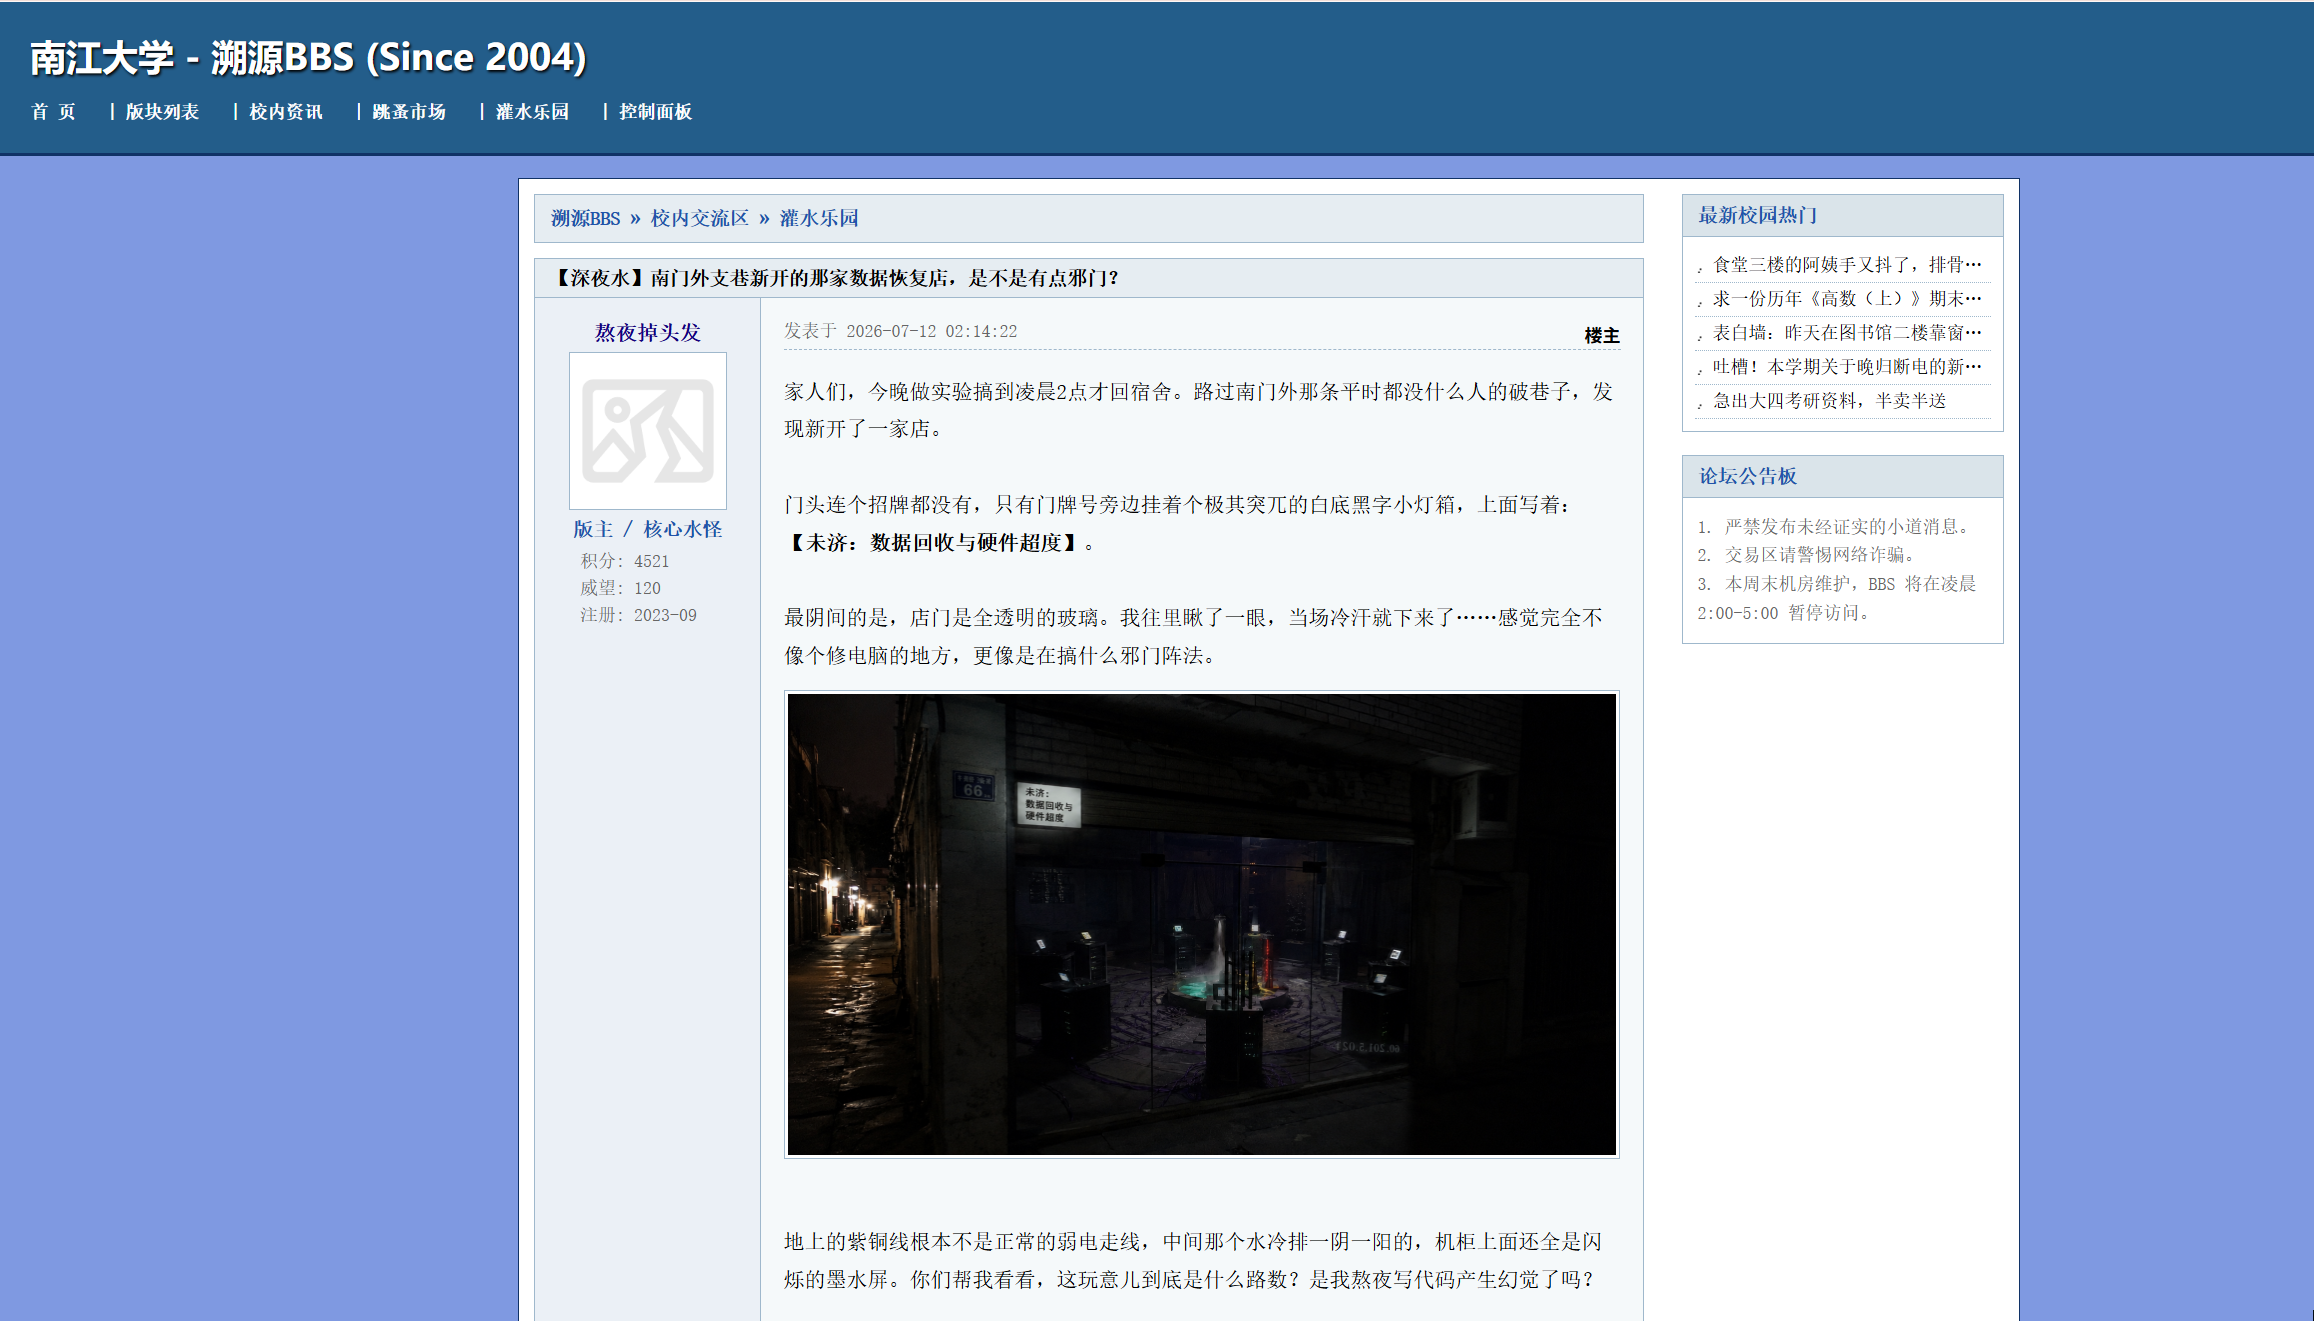Screen dimensions: 2314x1321
Task: Click the paragraph starting 家人们，今晚做实验
Action: tap(1199, 410)
